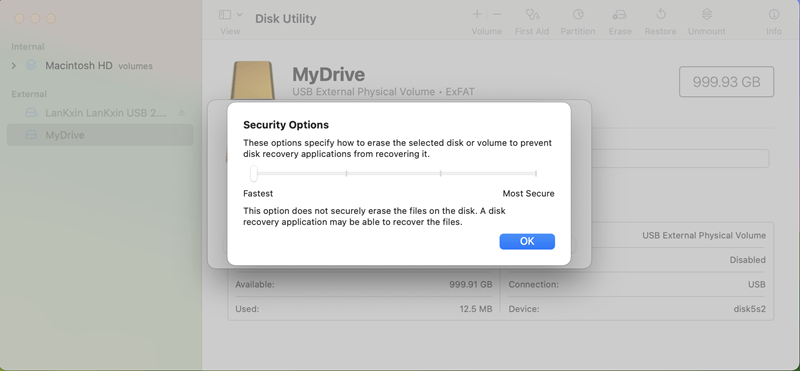Click the add Volume plus icon

click(477, 14)
